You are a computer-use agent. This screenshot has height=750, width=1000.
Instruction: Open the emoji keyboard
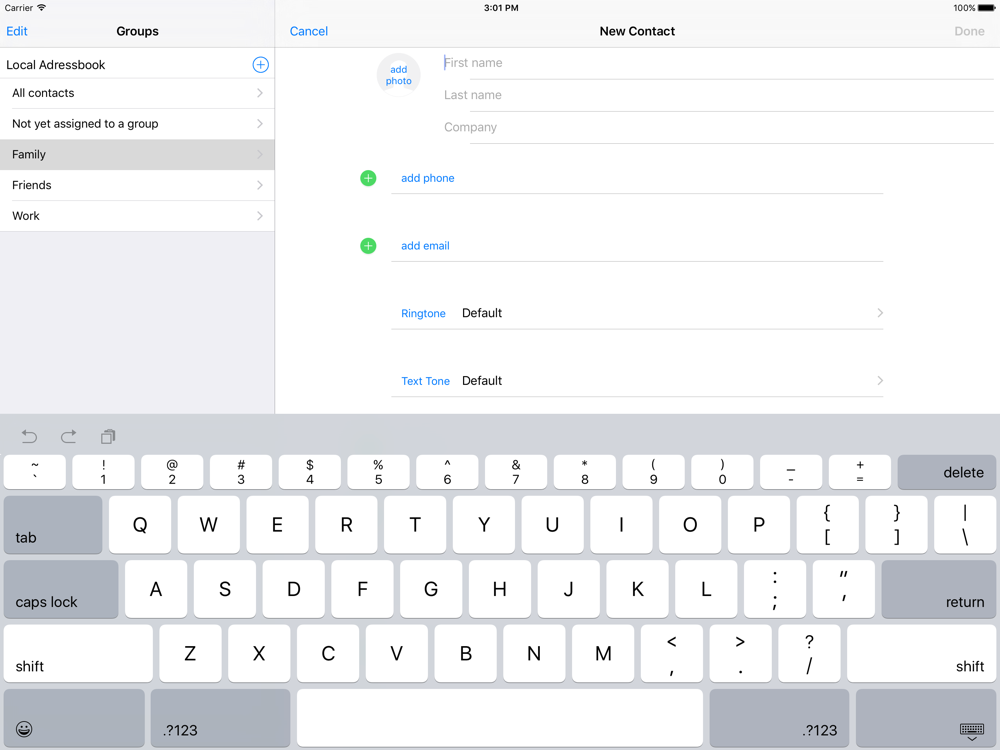click(x=74, y=717)
